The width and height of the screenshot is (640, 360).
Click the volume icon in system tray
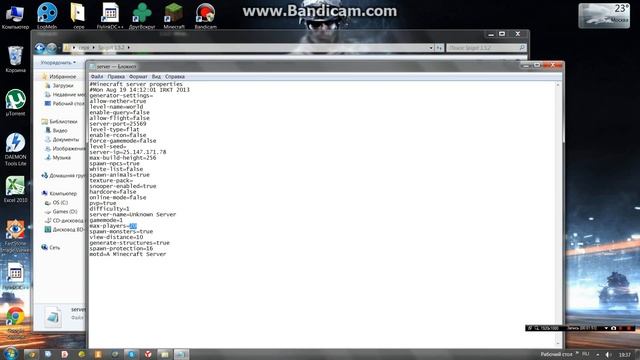coord(608,355)
